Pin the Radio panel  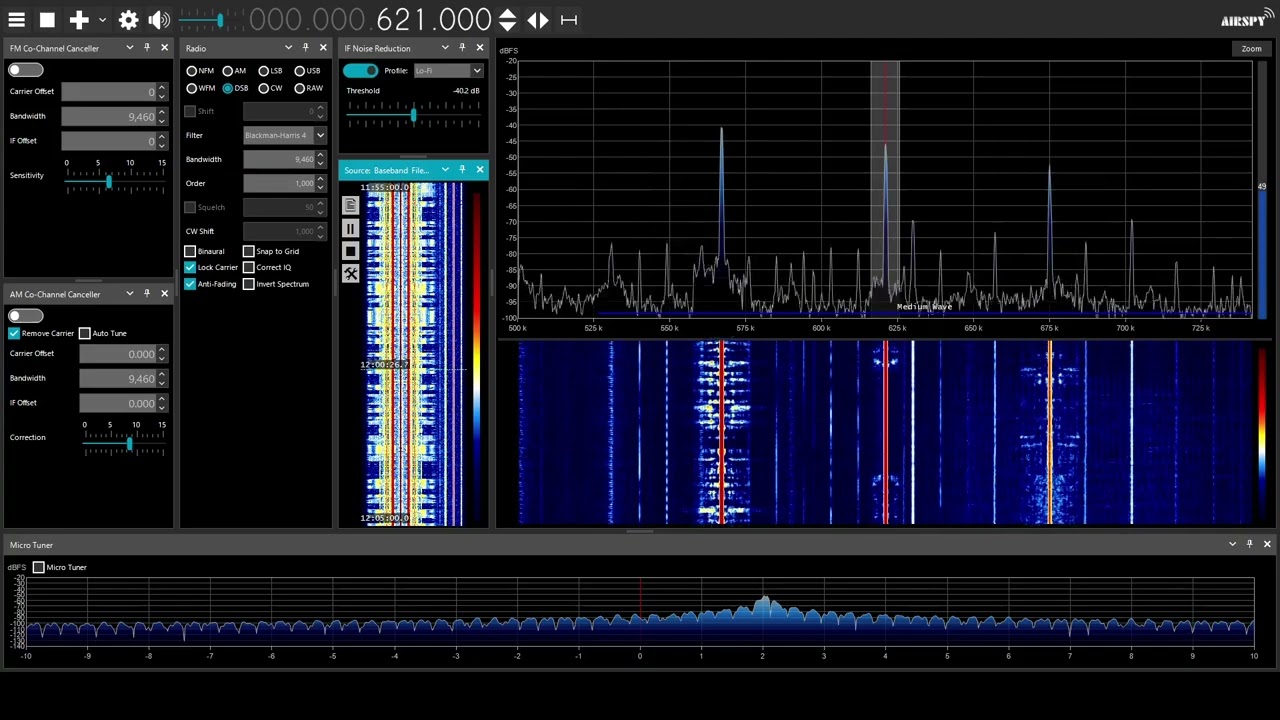pos(306,48)
